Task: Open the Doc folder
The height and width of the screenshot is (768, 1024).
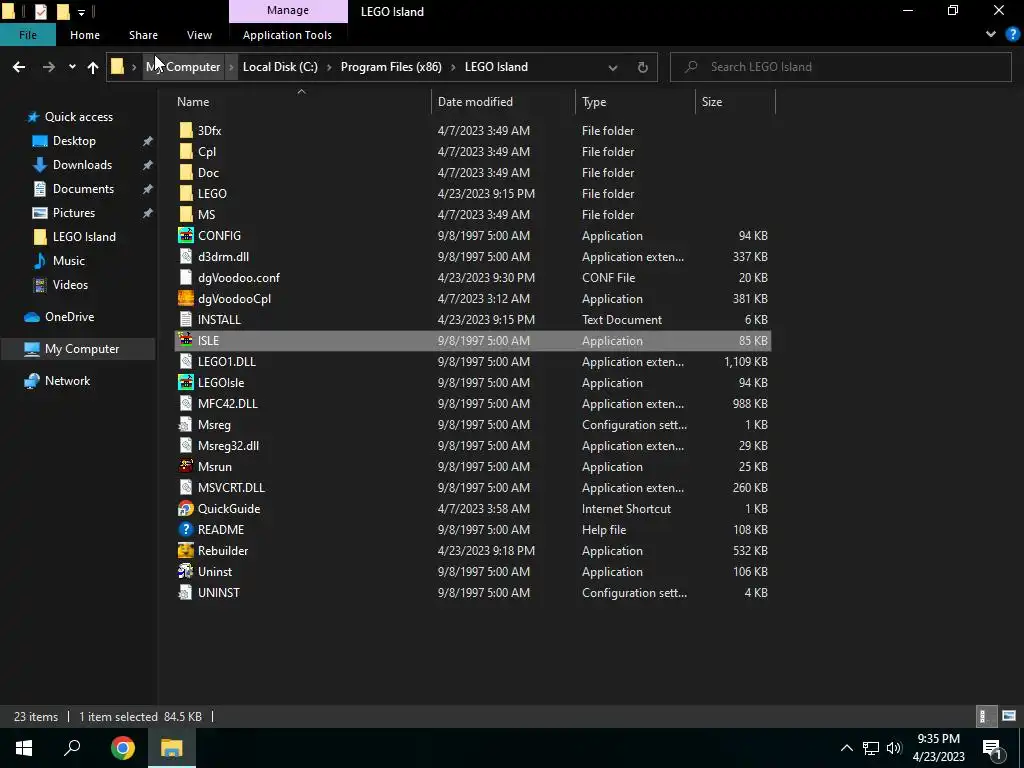Action: coord(208,172)
